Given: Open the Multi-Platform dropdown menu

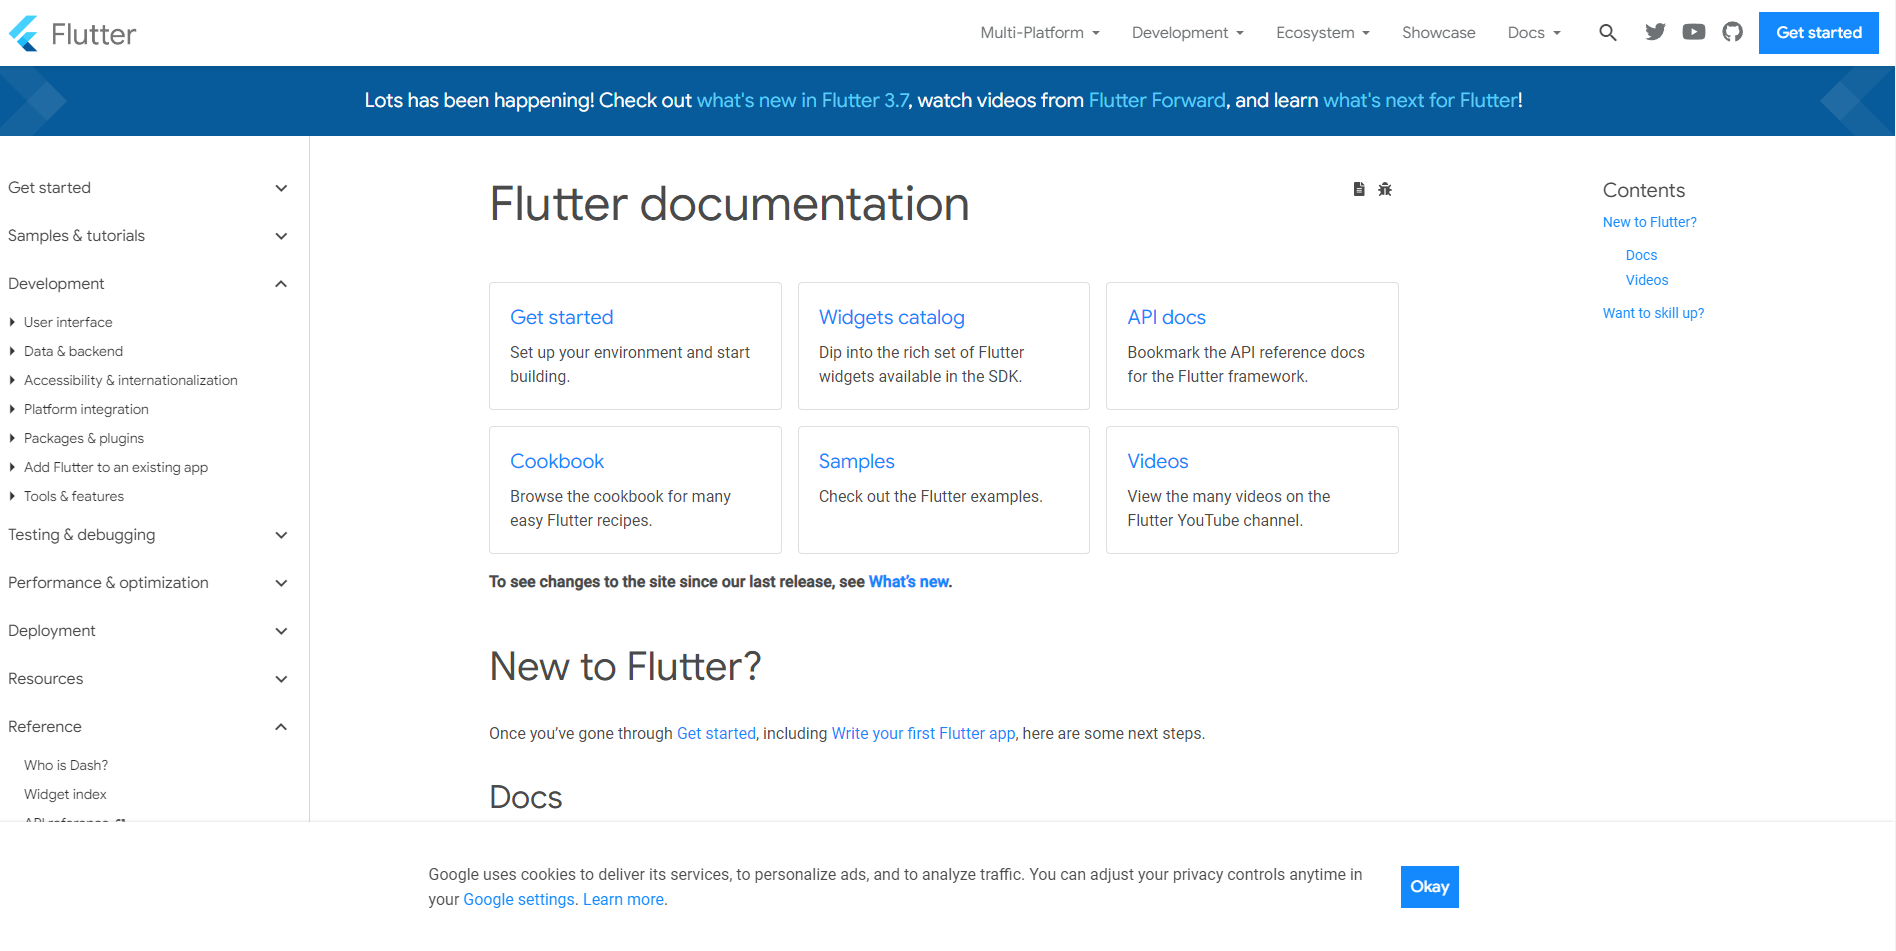Looking at the screenshot, I should tap(1040, 33).
